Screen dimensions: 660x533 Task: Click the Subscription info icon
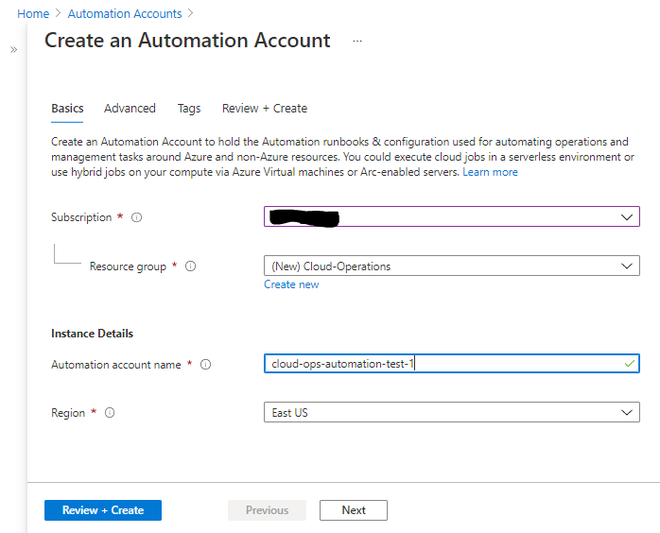(x=137, y=217)
